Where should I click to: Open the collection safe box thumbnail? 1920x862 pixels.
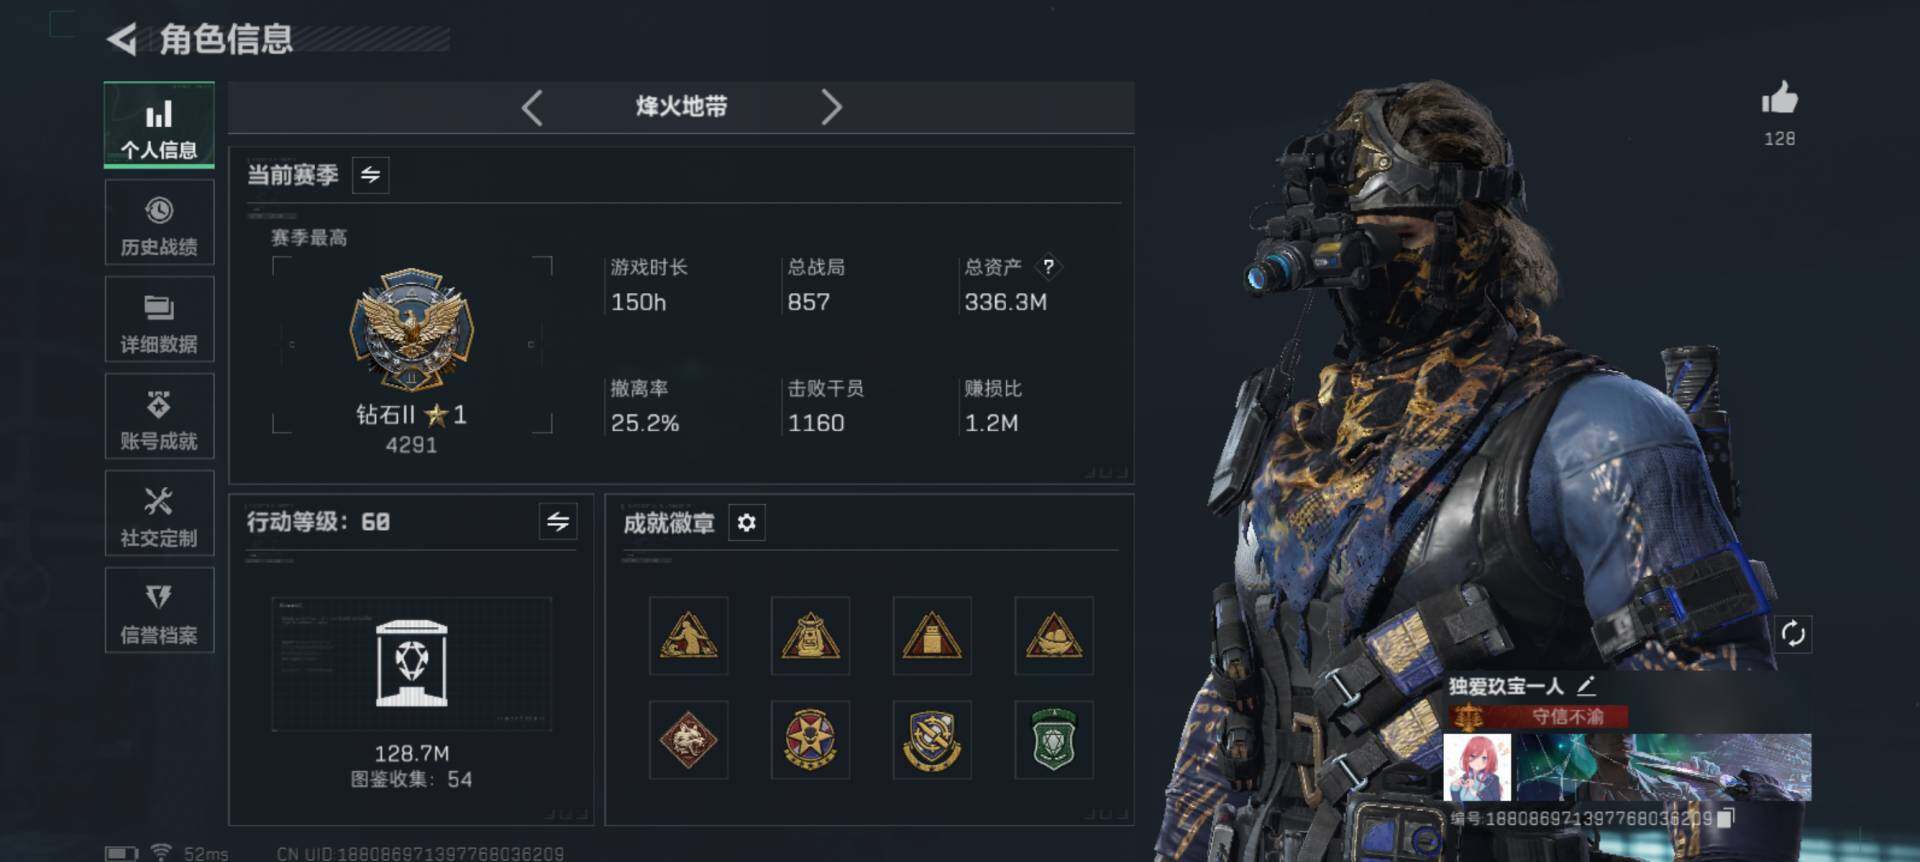[411, 664]
